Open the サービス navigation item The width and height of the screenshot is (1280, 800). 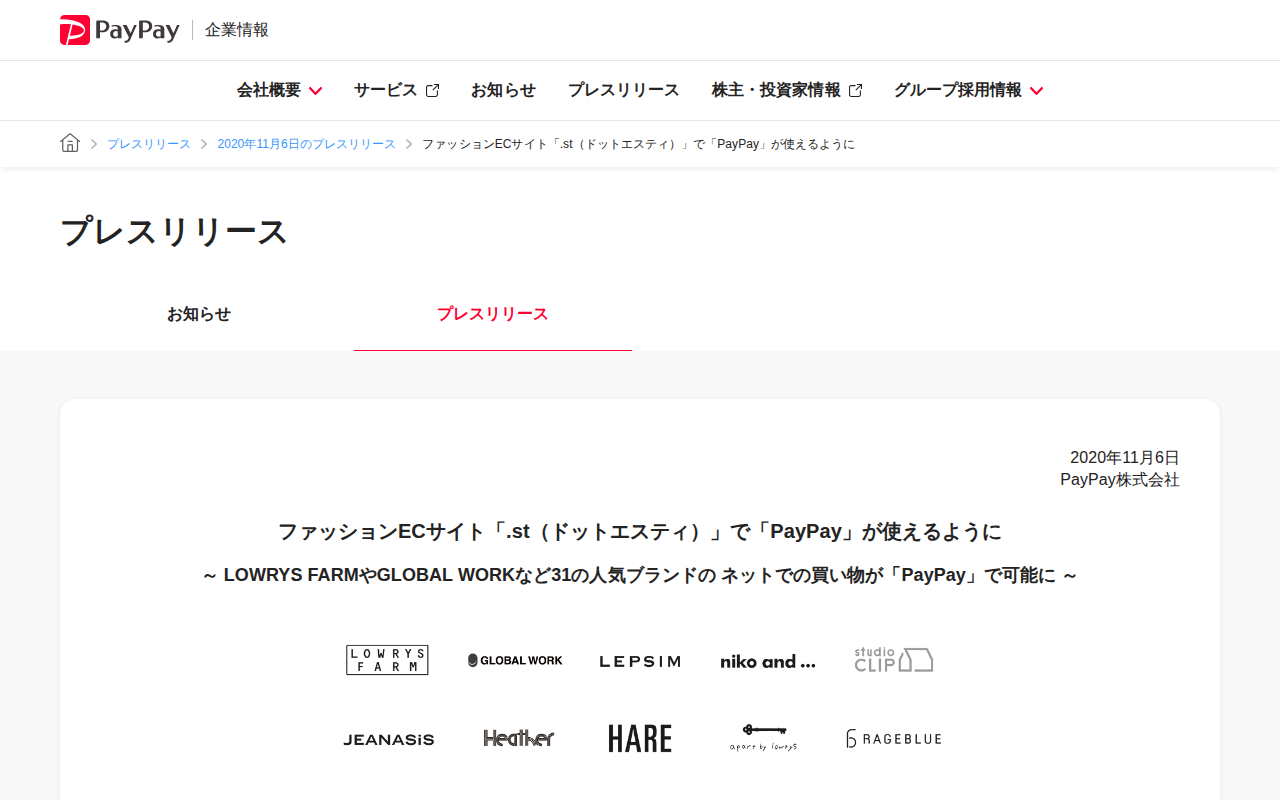coord(396,90)
